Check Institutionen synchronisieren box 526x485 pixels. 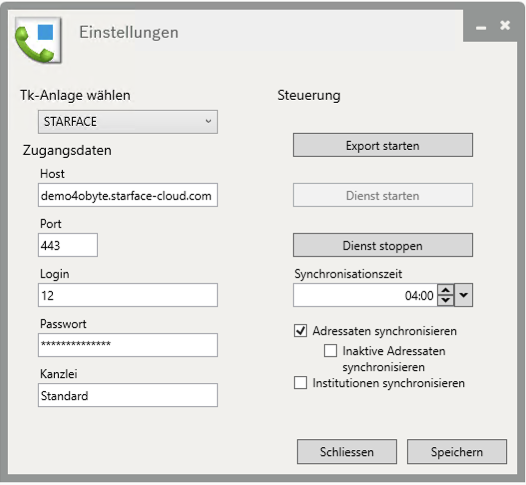(300, 383)
